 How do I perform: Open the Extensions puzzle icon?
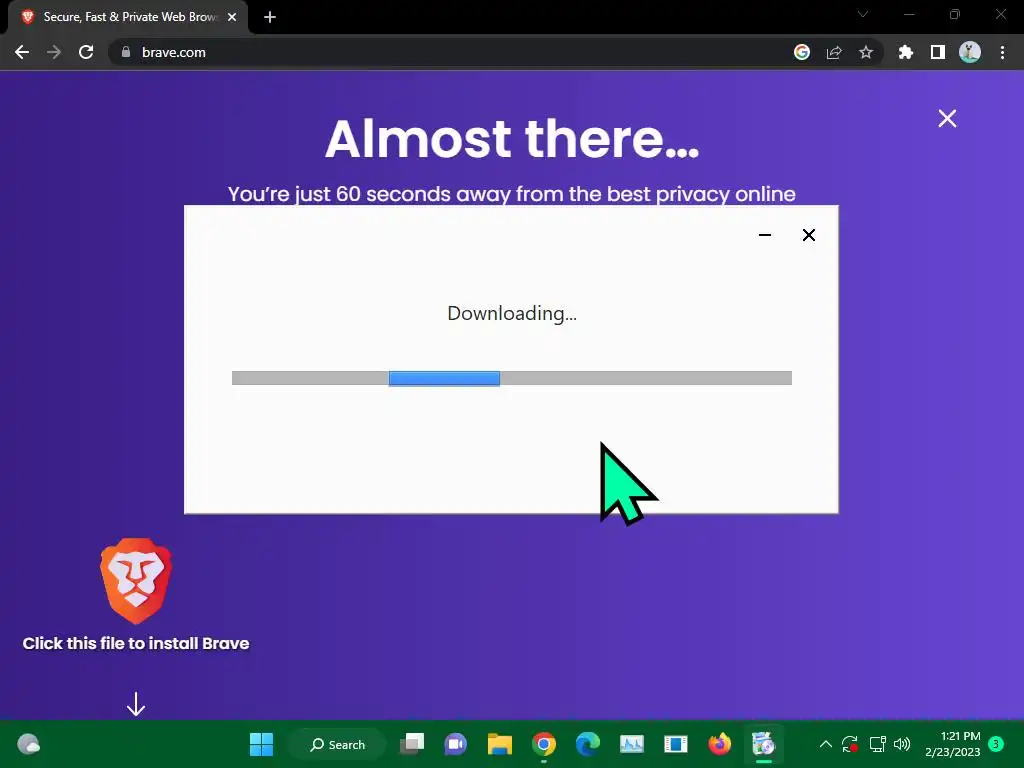point(906,52)
